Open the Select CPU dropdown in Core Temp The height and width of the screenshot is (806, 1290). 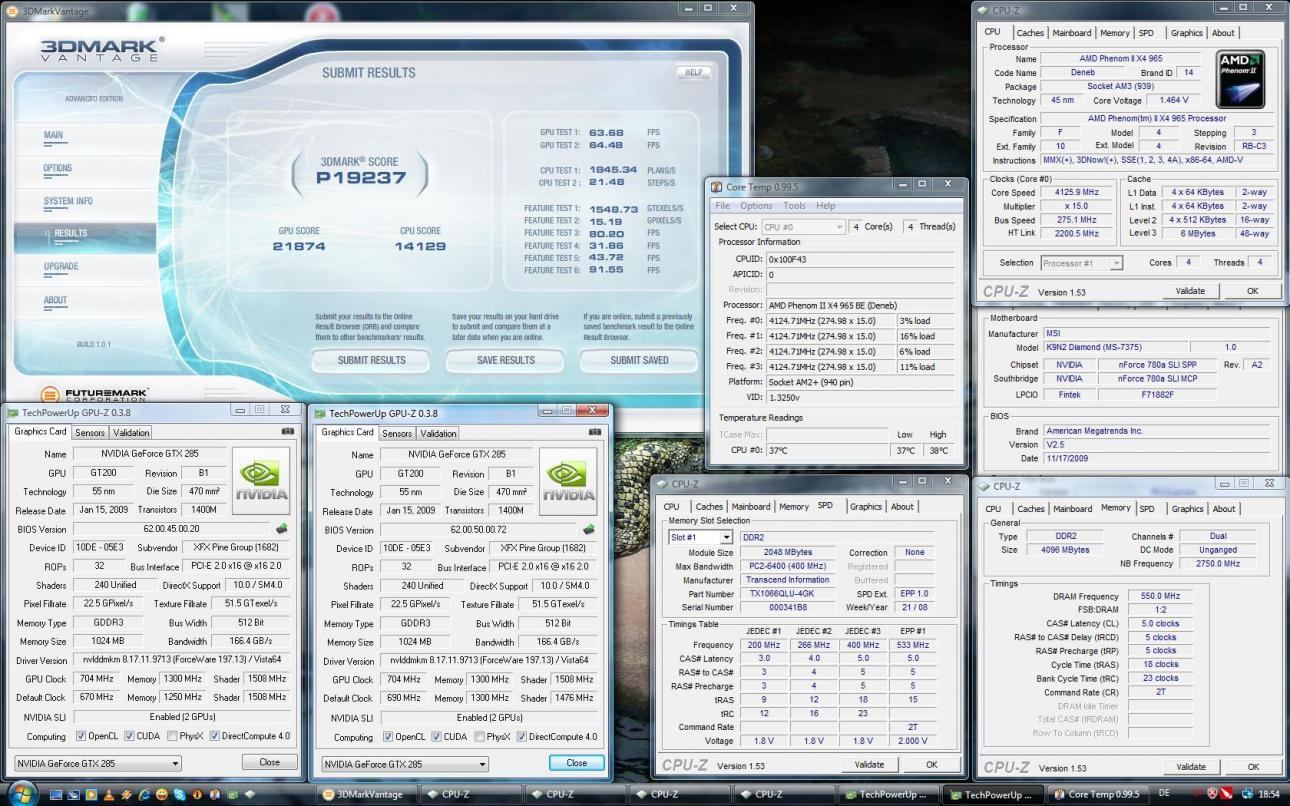coord(803,227)
